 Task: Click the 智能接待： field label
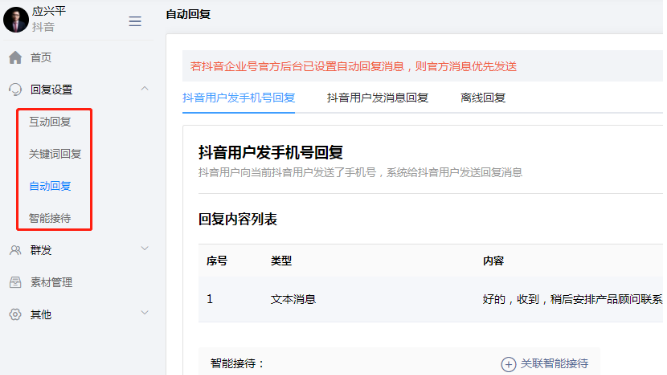[237, 364]
